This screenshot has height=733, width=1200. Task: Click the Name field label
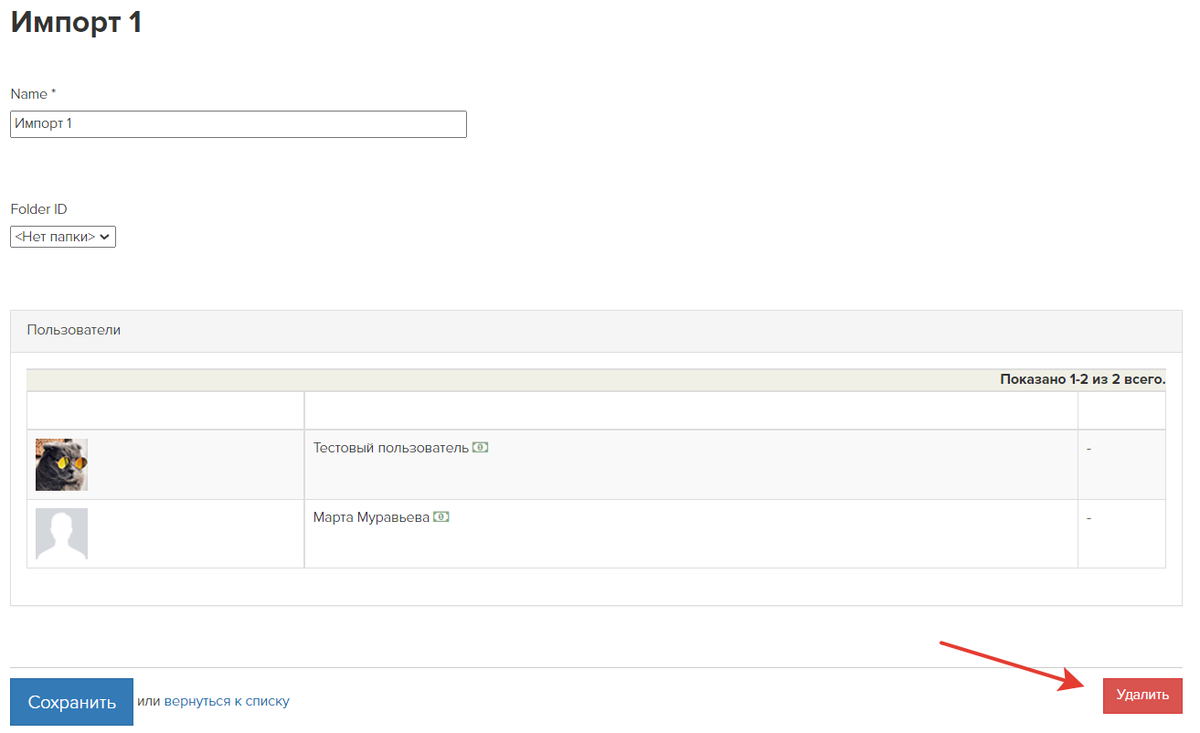33,94
